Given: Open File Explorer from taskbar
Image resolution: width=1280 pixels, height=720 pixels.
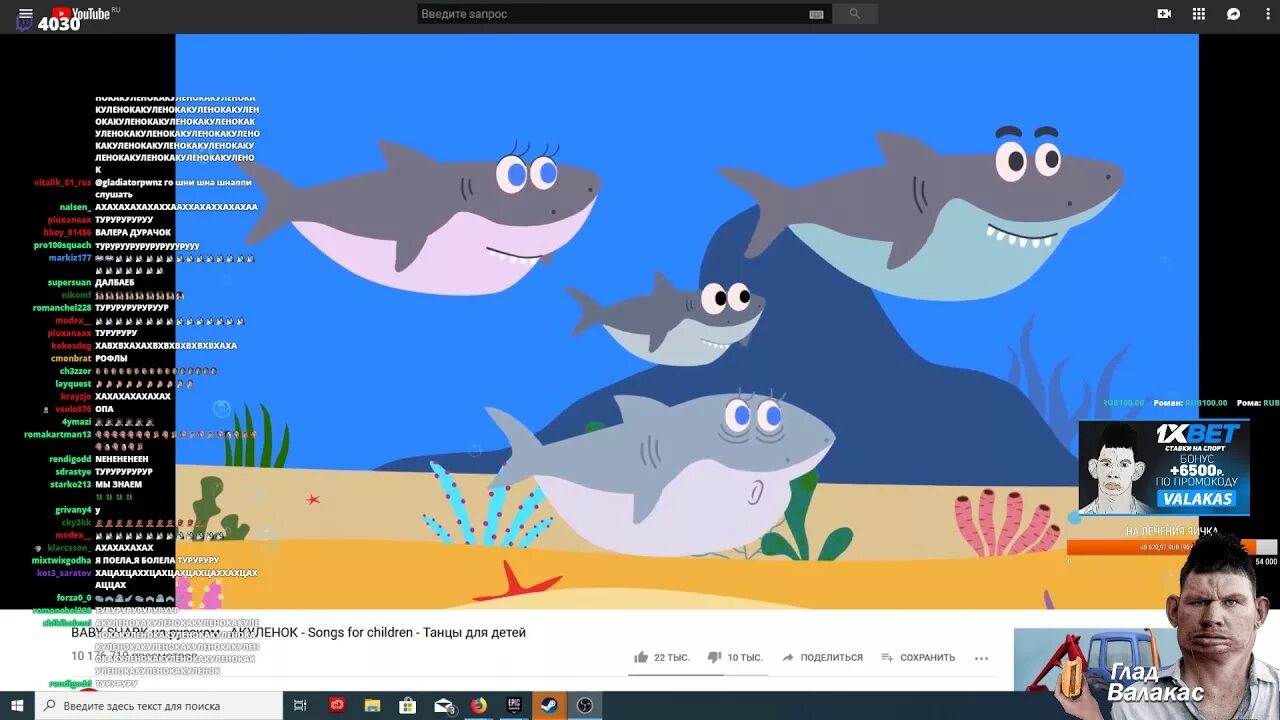Looking at the screenshot, I should click(x=372, y=705).
